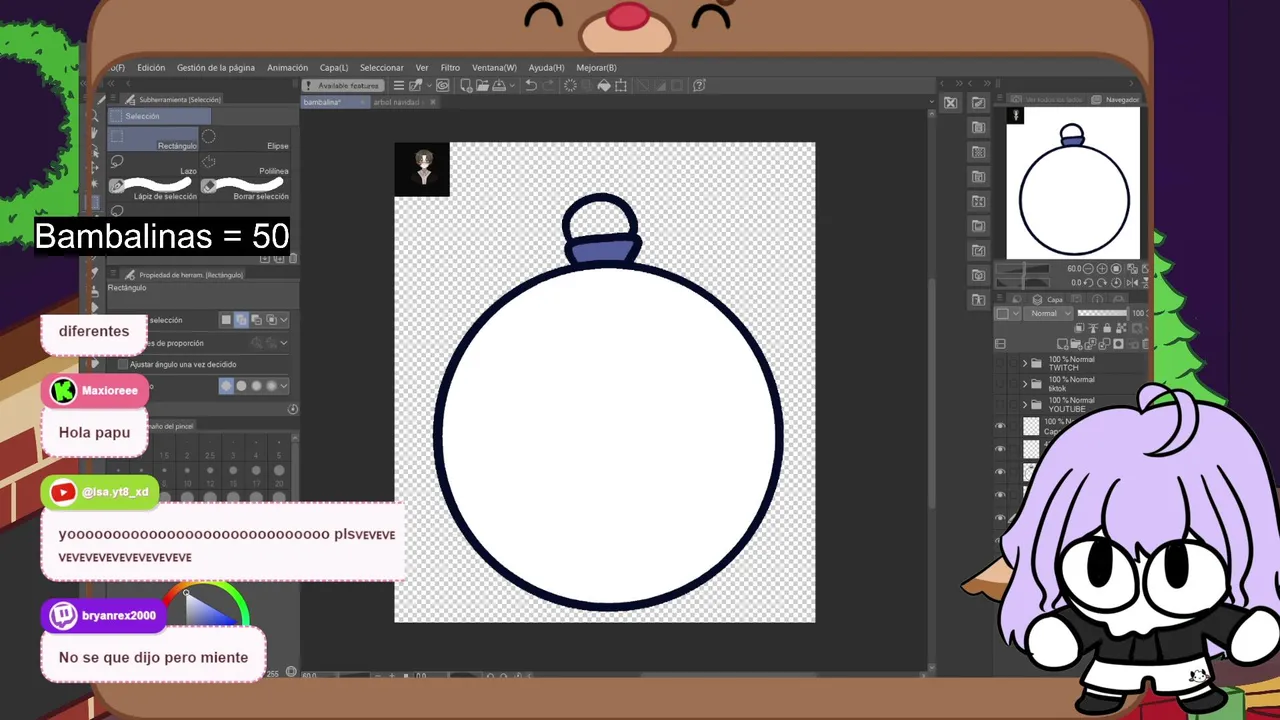
Task: Toggle visibility of the TWITCH folder
Action: coord(1000,363)
